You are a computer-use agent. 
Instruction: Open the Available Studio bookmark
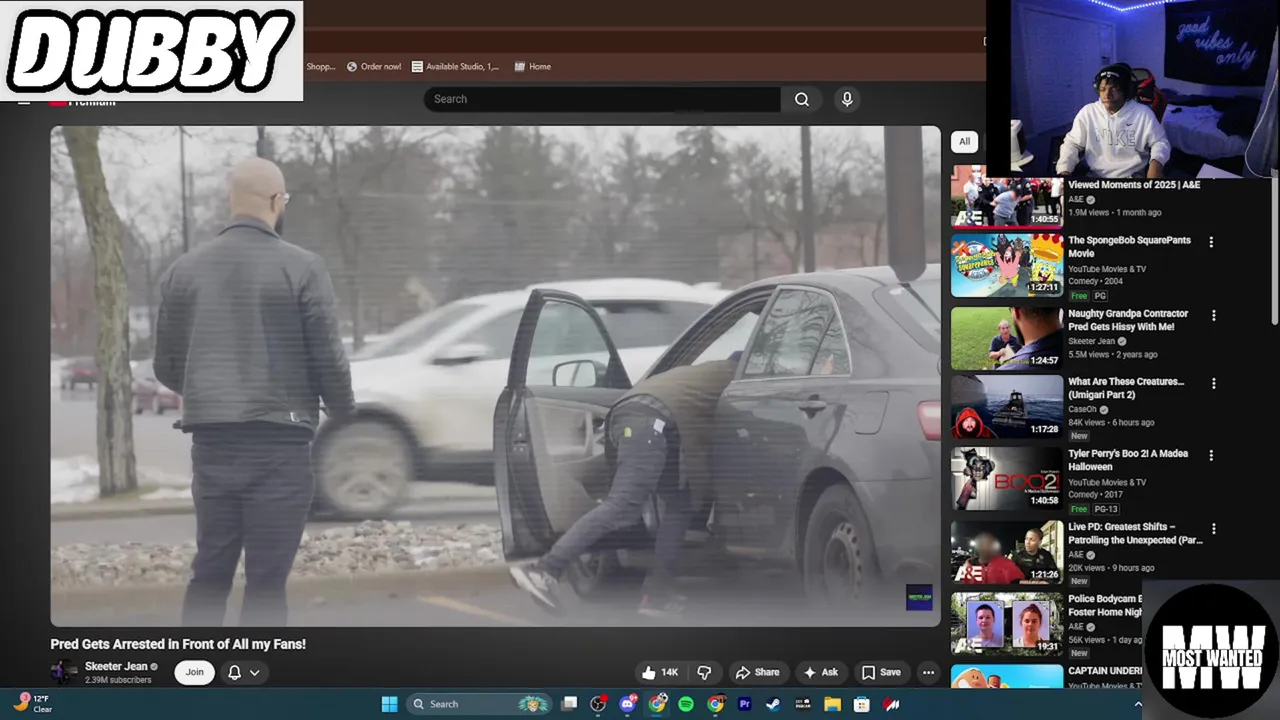point(455,67)
